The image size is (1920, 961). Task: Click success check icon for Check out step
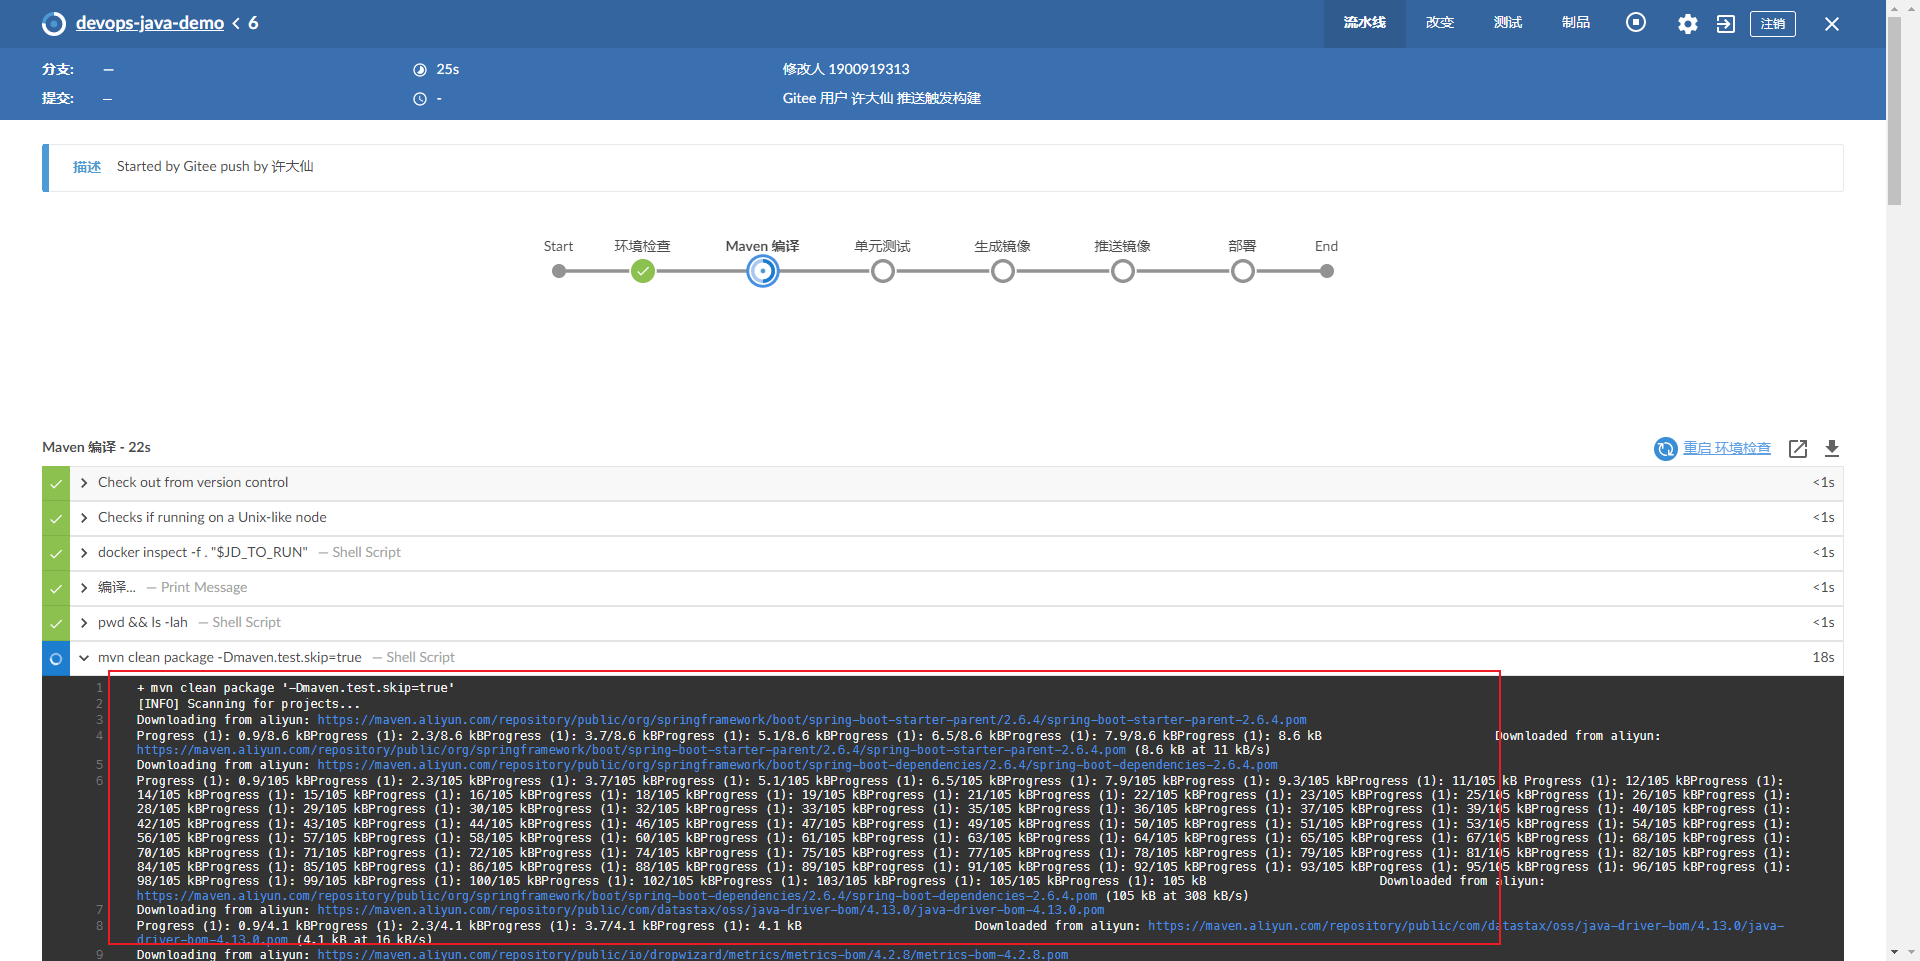pyautogui.click(x=56, y=483)
